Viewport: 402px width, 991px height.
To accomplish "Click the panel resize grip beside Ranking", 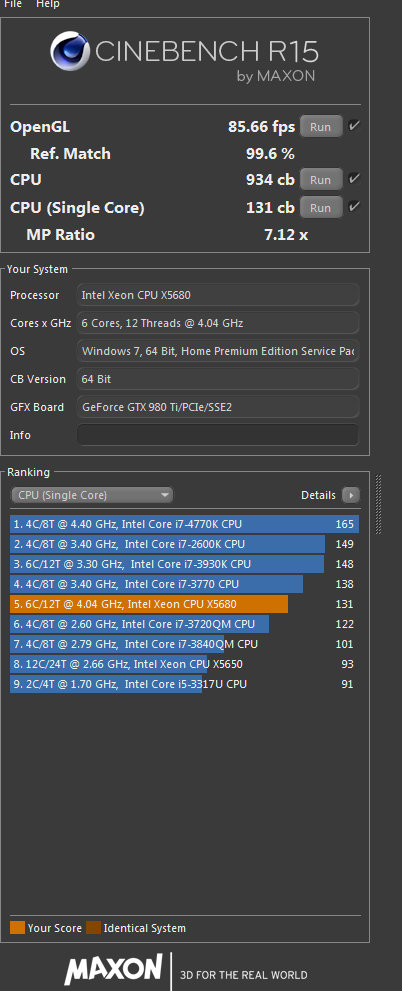I will coord(379,504).
